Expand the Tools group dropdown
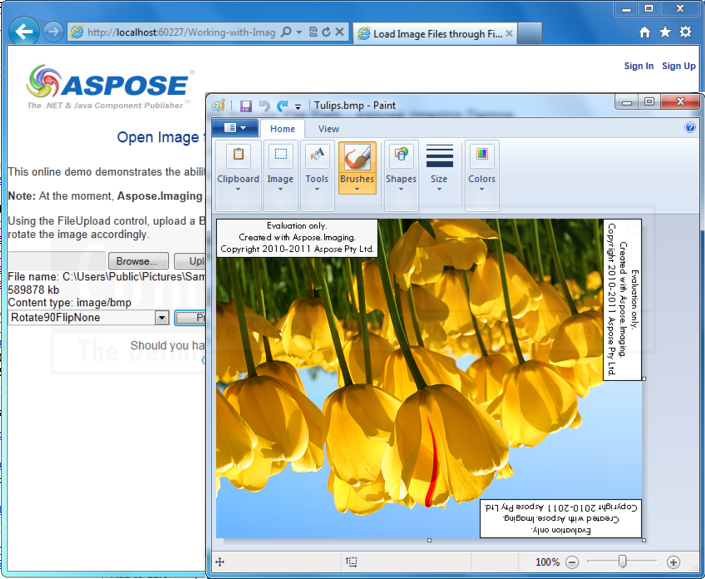705x579 pixels. pyautogui.click(x=317, y=189)
